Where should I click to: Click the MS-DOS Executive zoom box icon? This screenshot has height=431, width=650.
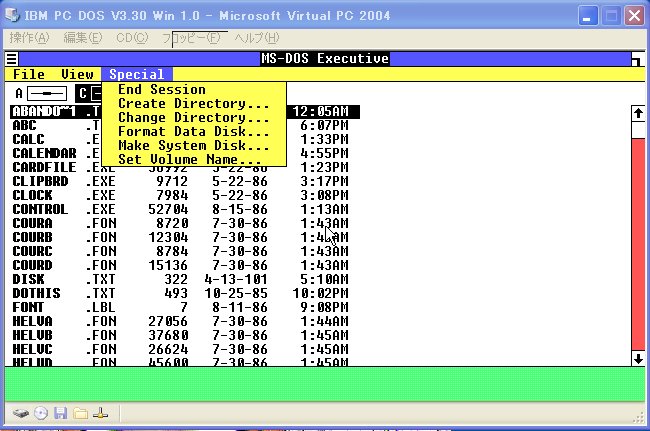[637, 59]
